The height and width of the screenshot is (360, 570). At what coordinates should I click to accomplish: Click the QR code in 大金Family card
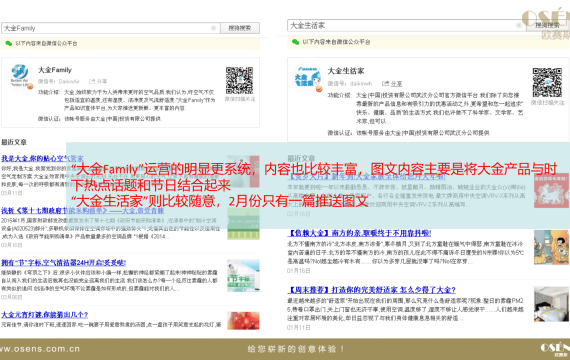coord(239,80)
